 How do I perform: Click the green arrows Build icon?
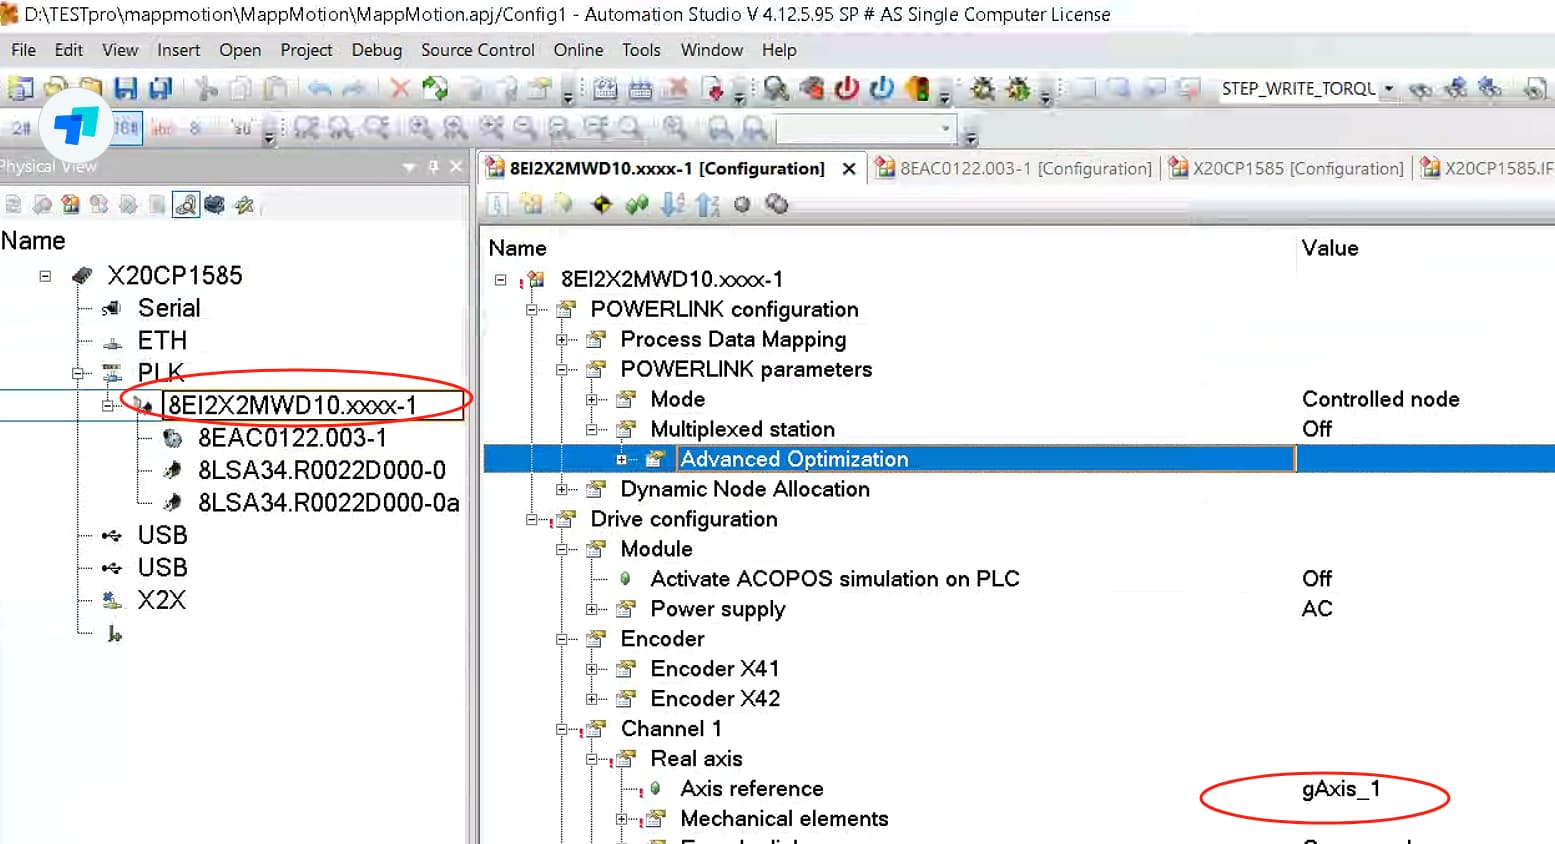[x=435, y=89]
